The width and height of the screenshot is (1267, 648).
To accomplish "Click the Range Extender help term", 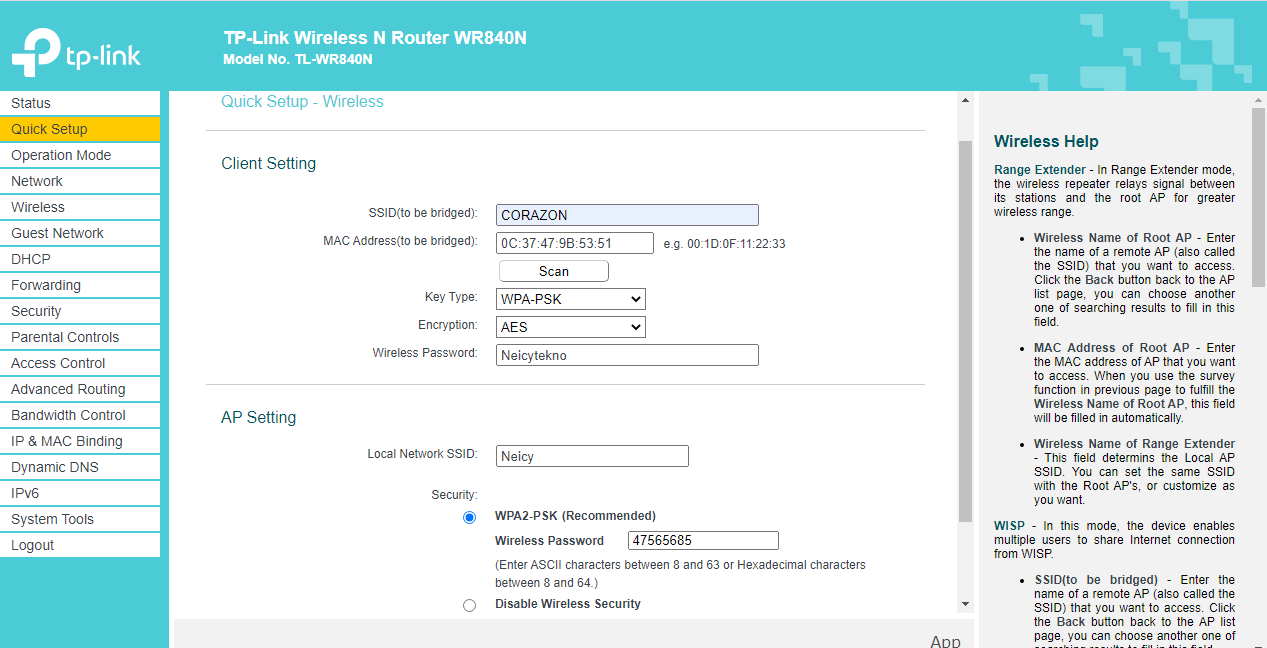I will [x=1040, y=170].
